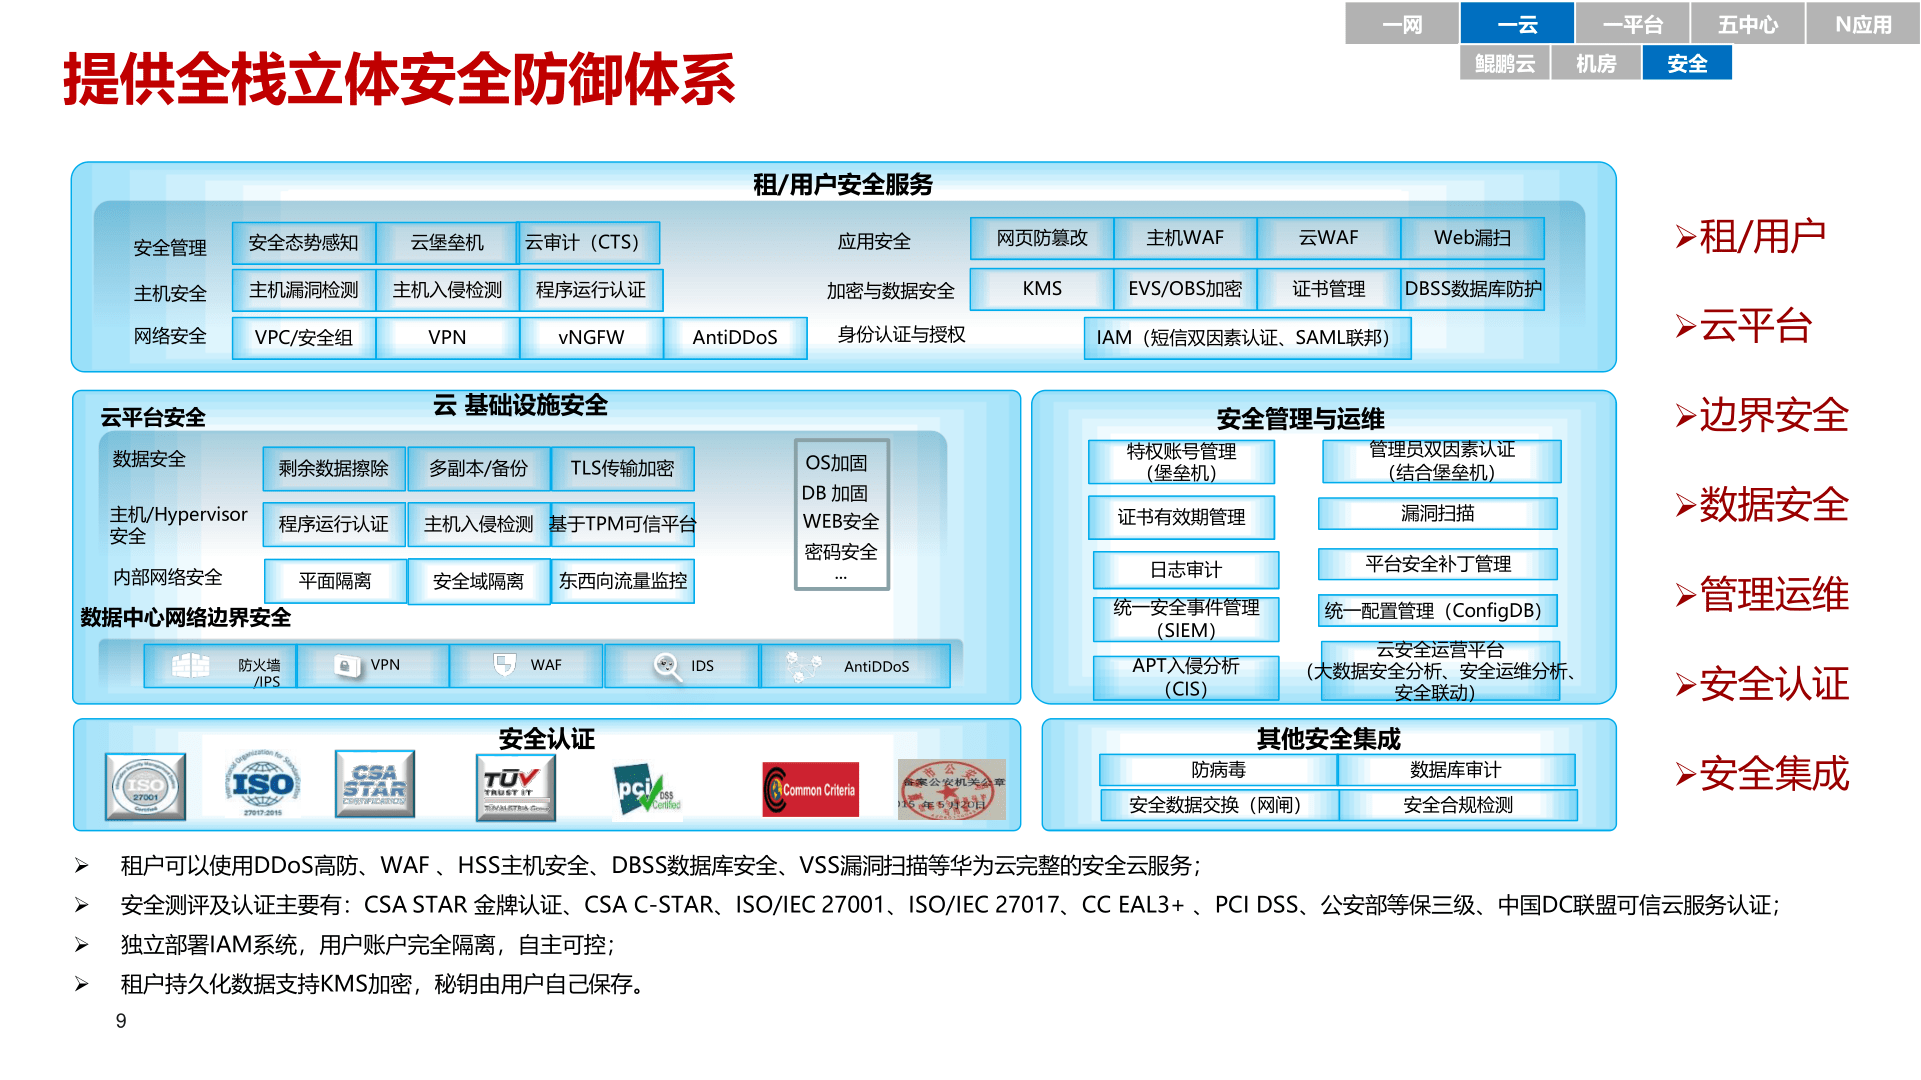Screen dimensions: 1921x1080
Task: Click the EVS/OBS加密 box
Action: tap(1185, 289)
